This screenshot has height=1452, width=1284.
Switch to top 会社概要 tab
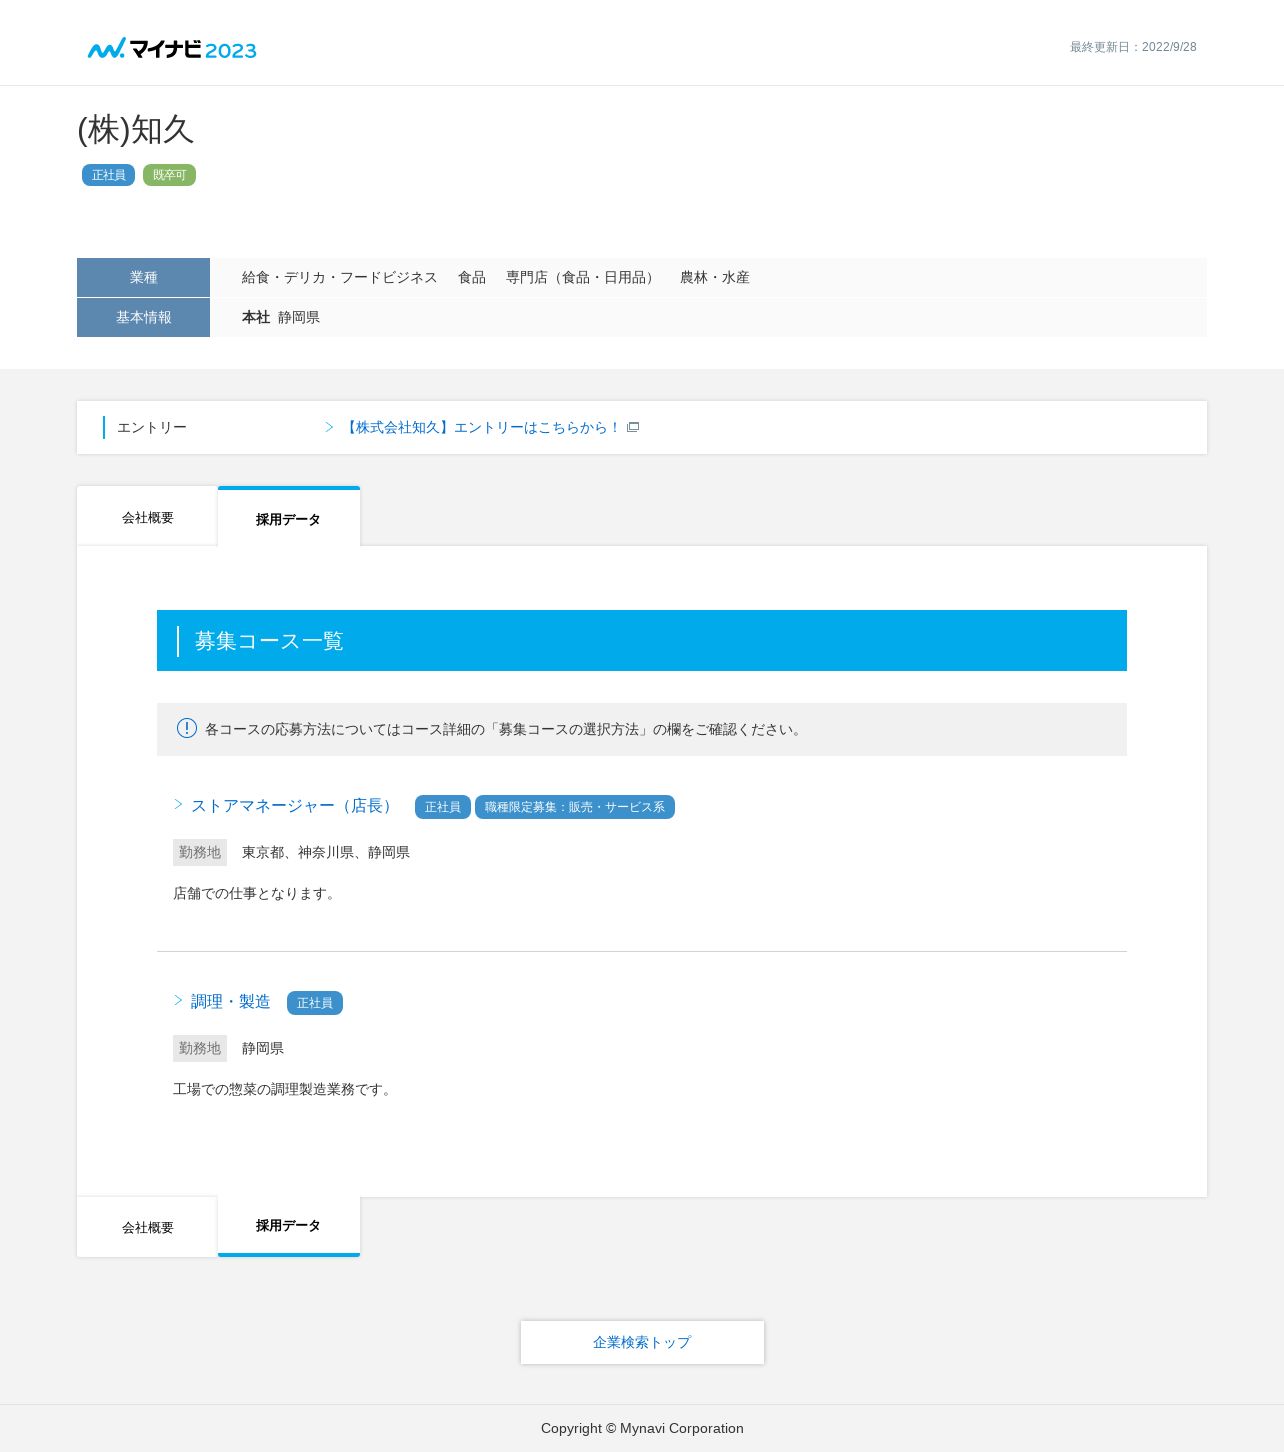pos(147,517)
